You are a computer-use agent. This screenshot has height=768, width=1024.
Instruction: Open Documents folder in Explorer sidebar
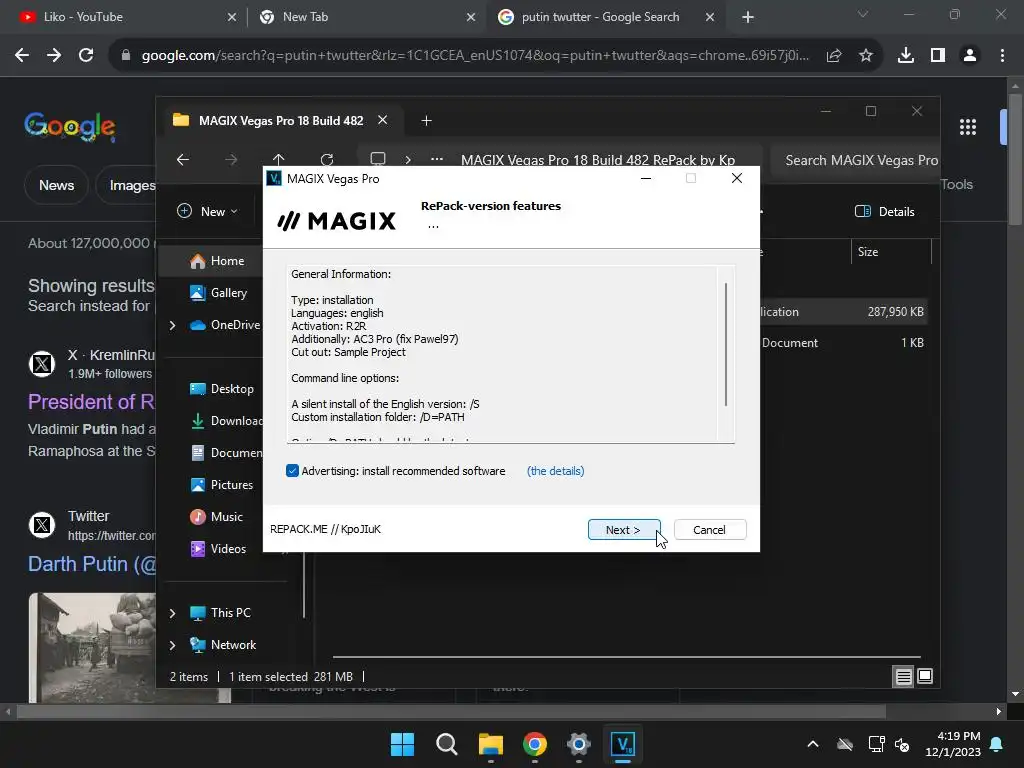click(x=226, y=453)
